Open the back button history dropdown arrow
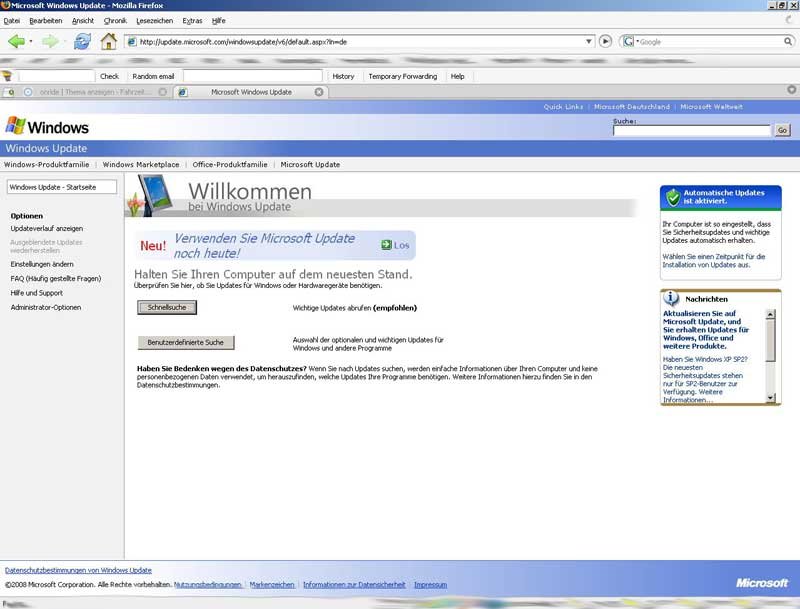800x609 pixels. (x=31, y=41)
